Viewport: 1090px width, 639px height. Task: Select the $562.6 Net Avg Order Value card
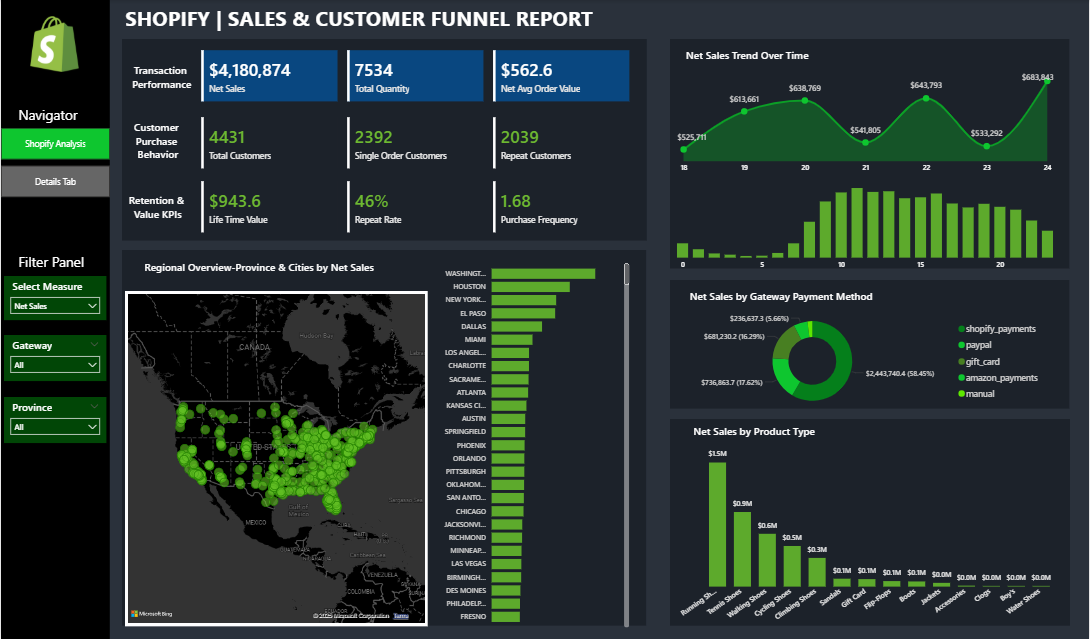click(562, 76)
